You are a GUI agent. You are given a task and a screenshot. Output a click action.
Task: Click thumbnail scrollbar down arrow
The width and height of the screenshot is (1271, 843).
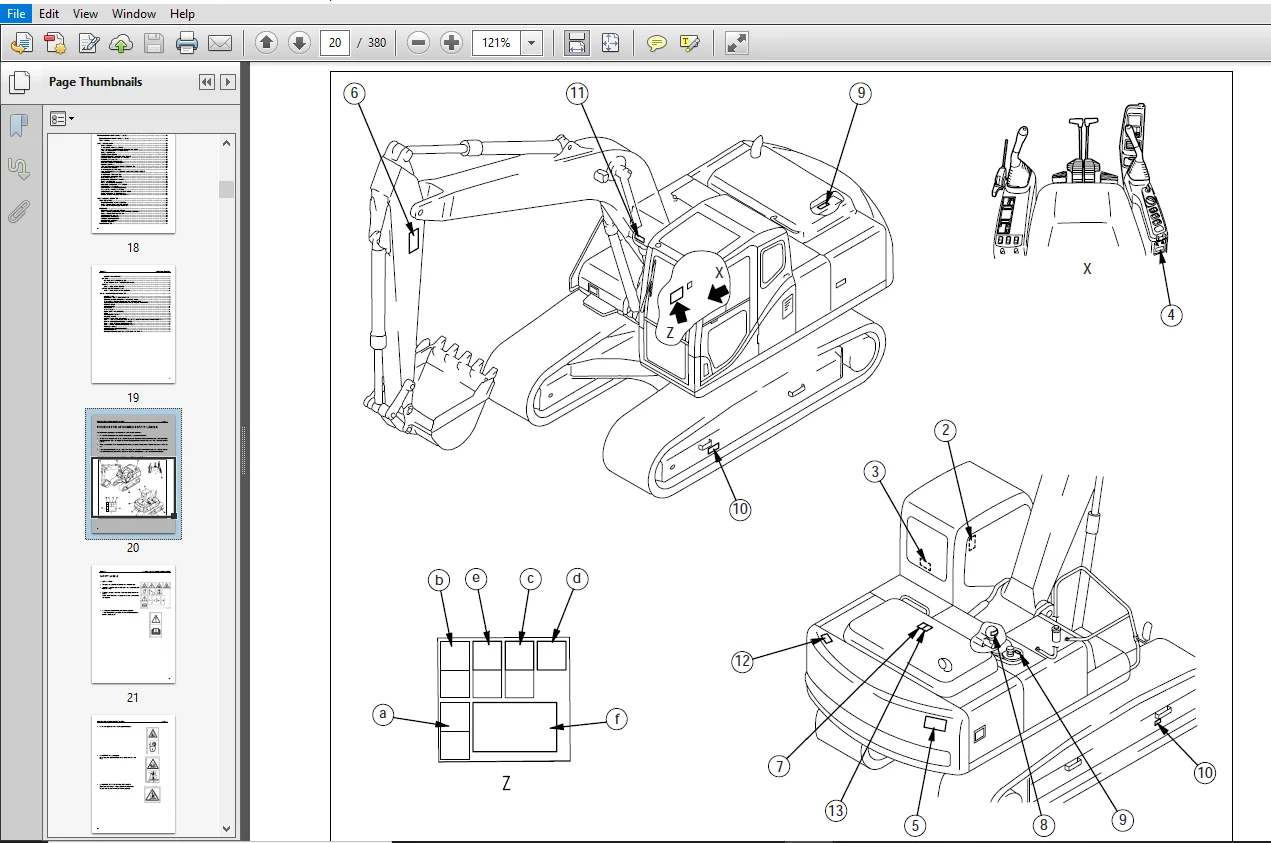(x=226, y=828)
